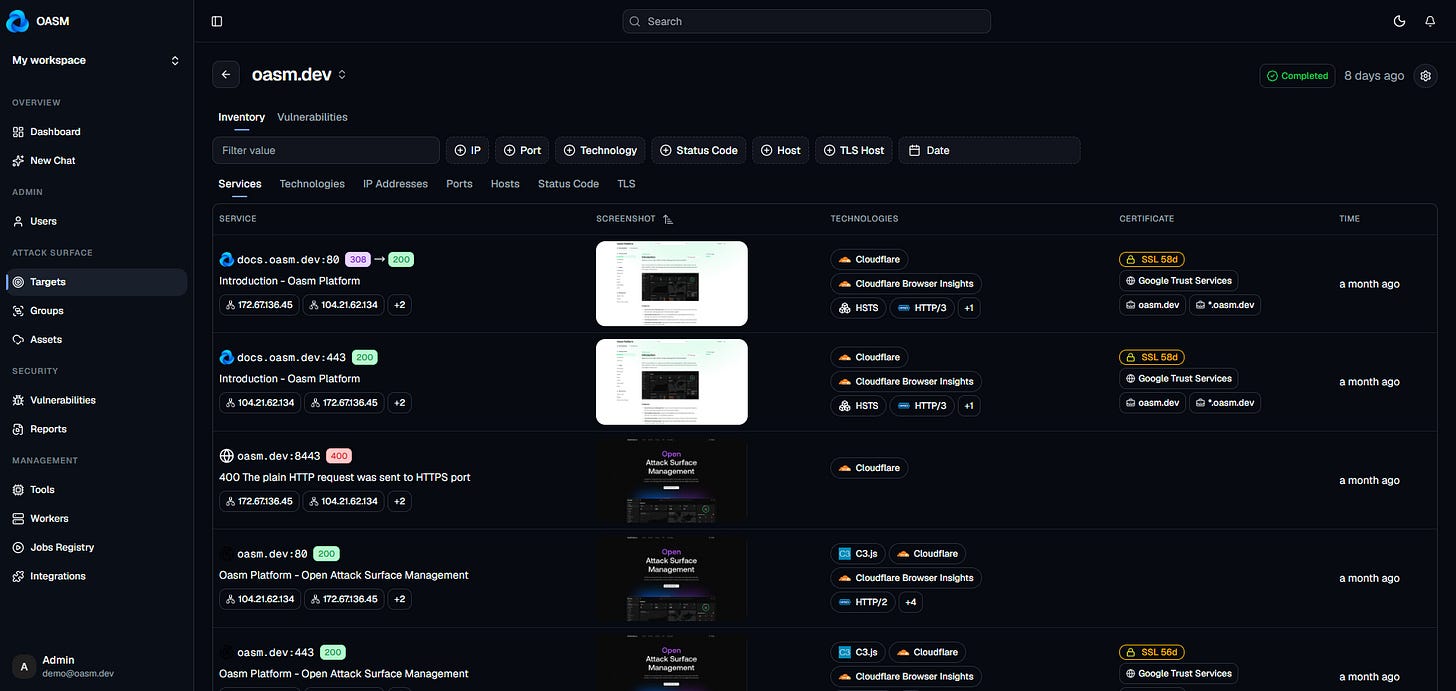
Task: Open docs.oasm.dev:80 screenshot thumbnail
Action: coord(672,284)
